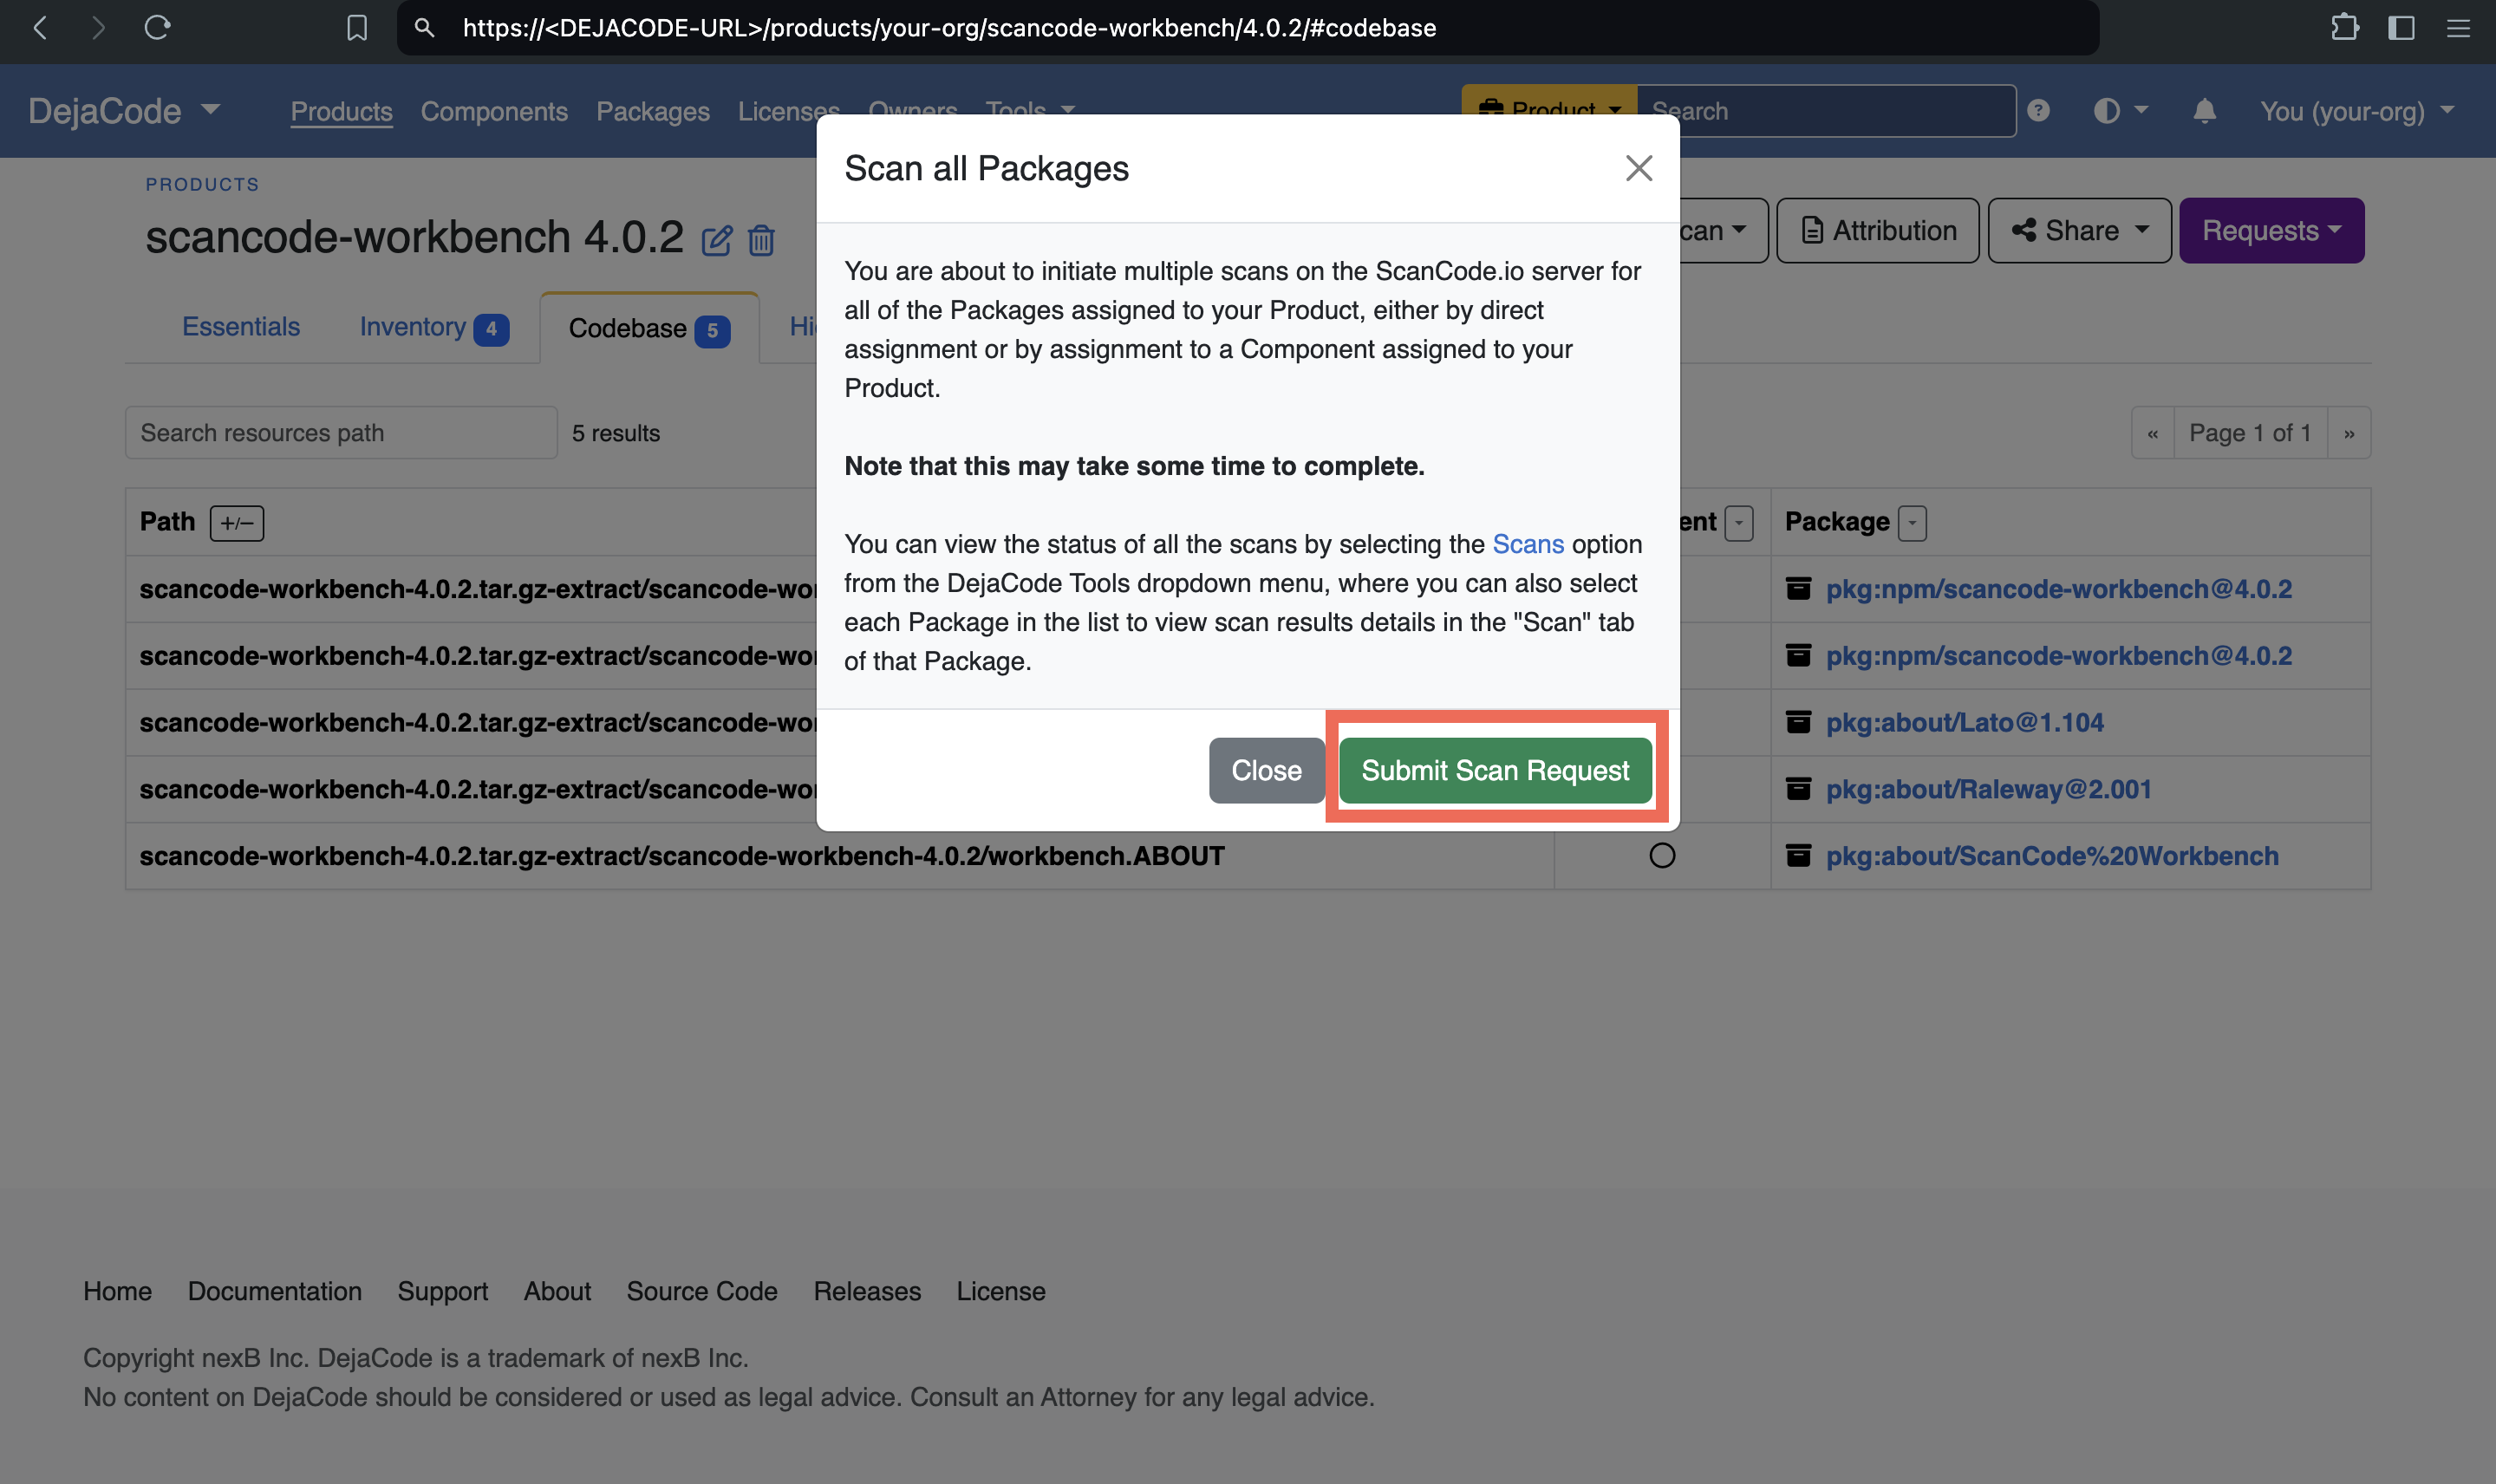Click Submit Scan Request button
Screen dimensions: 2496x1484
1495,770
